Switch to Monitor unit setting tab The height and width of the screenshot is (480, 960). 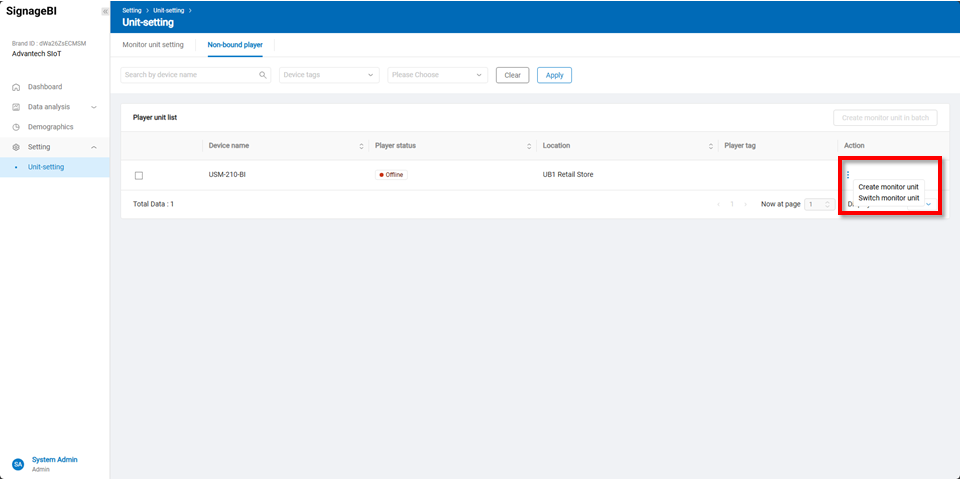[153, 45]
